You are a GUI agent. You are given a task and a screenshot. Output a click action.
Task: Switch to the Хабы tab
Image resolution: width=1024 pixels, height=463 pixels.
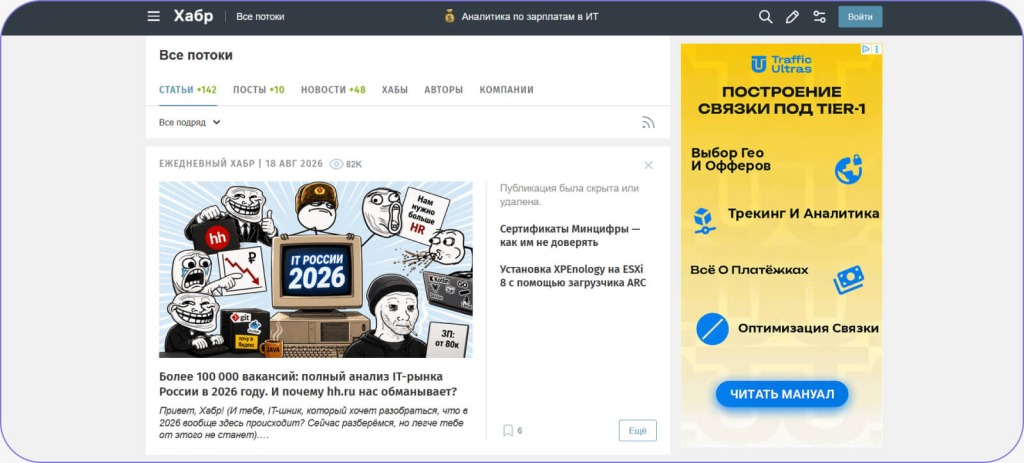pyautogui.click(x=394, y=90)
